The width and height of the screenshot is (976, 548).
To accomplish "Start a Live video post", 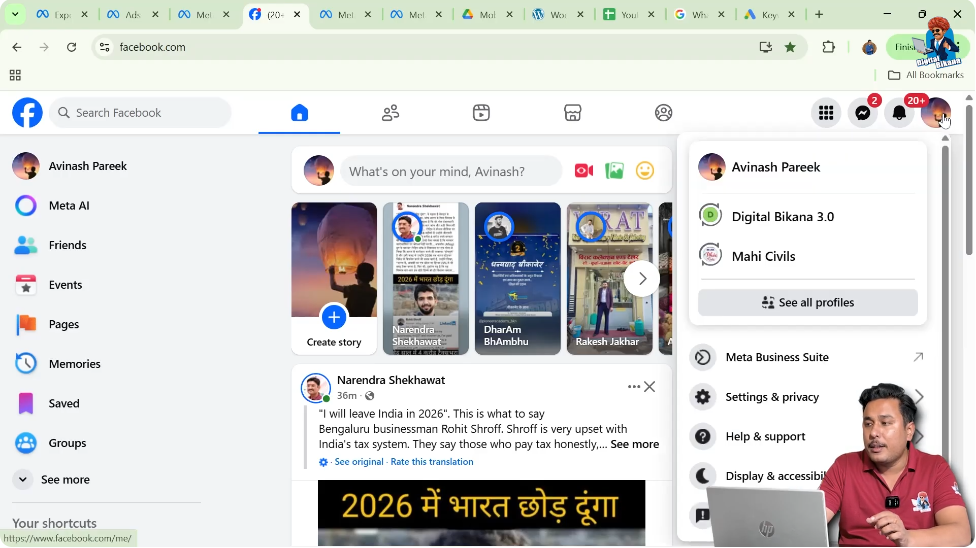I will (x=583, y=171).
